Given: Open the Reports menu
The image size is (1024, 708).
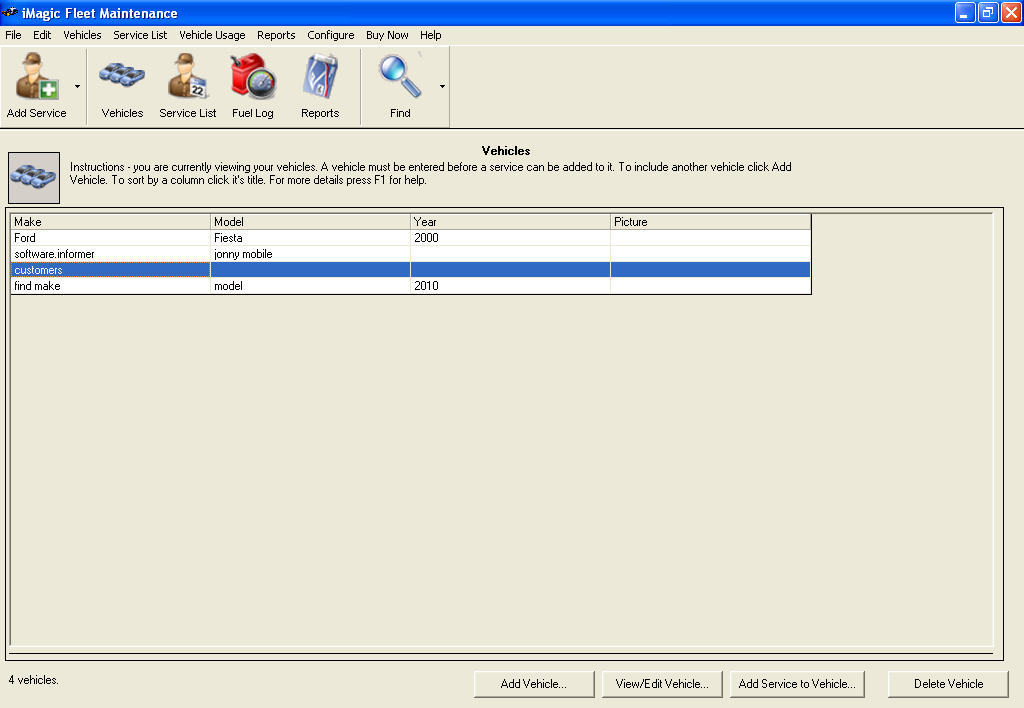Looking at the screenshot, I should (x=276, y=35).
